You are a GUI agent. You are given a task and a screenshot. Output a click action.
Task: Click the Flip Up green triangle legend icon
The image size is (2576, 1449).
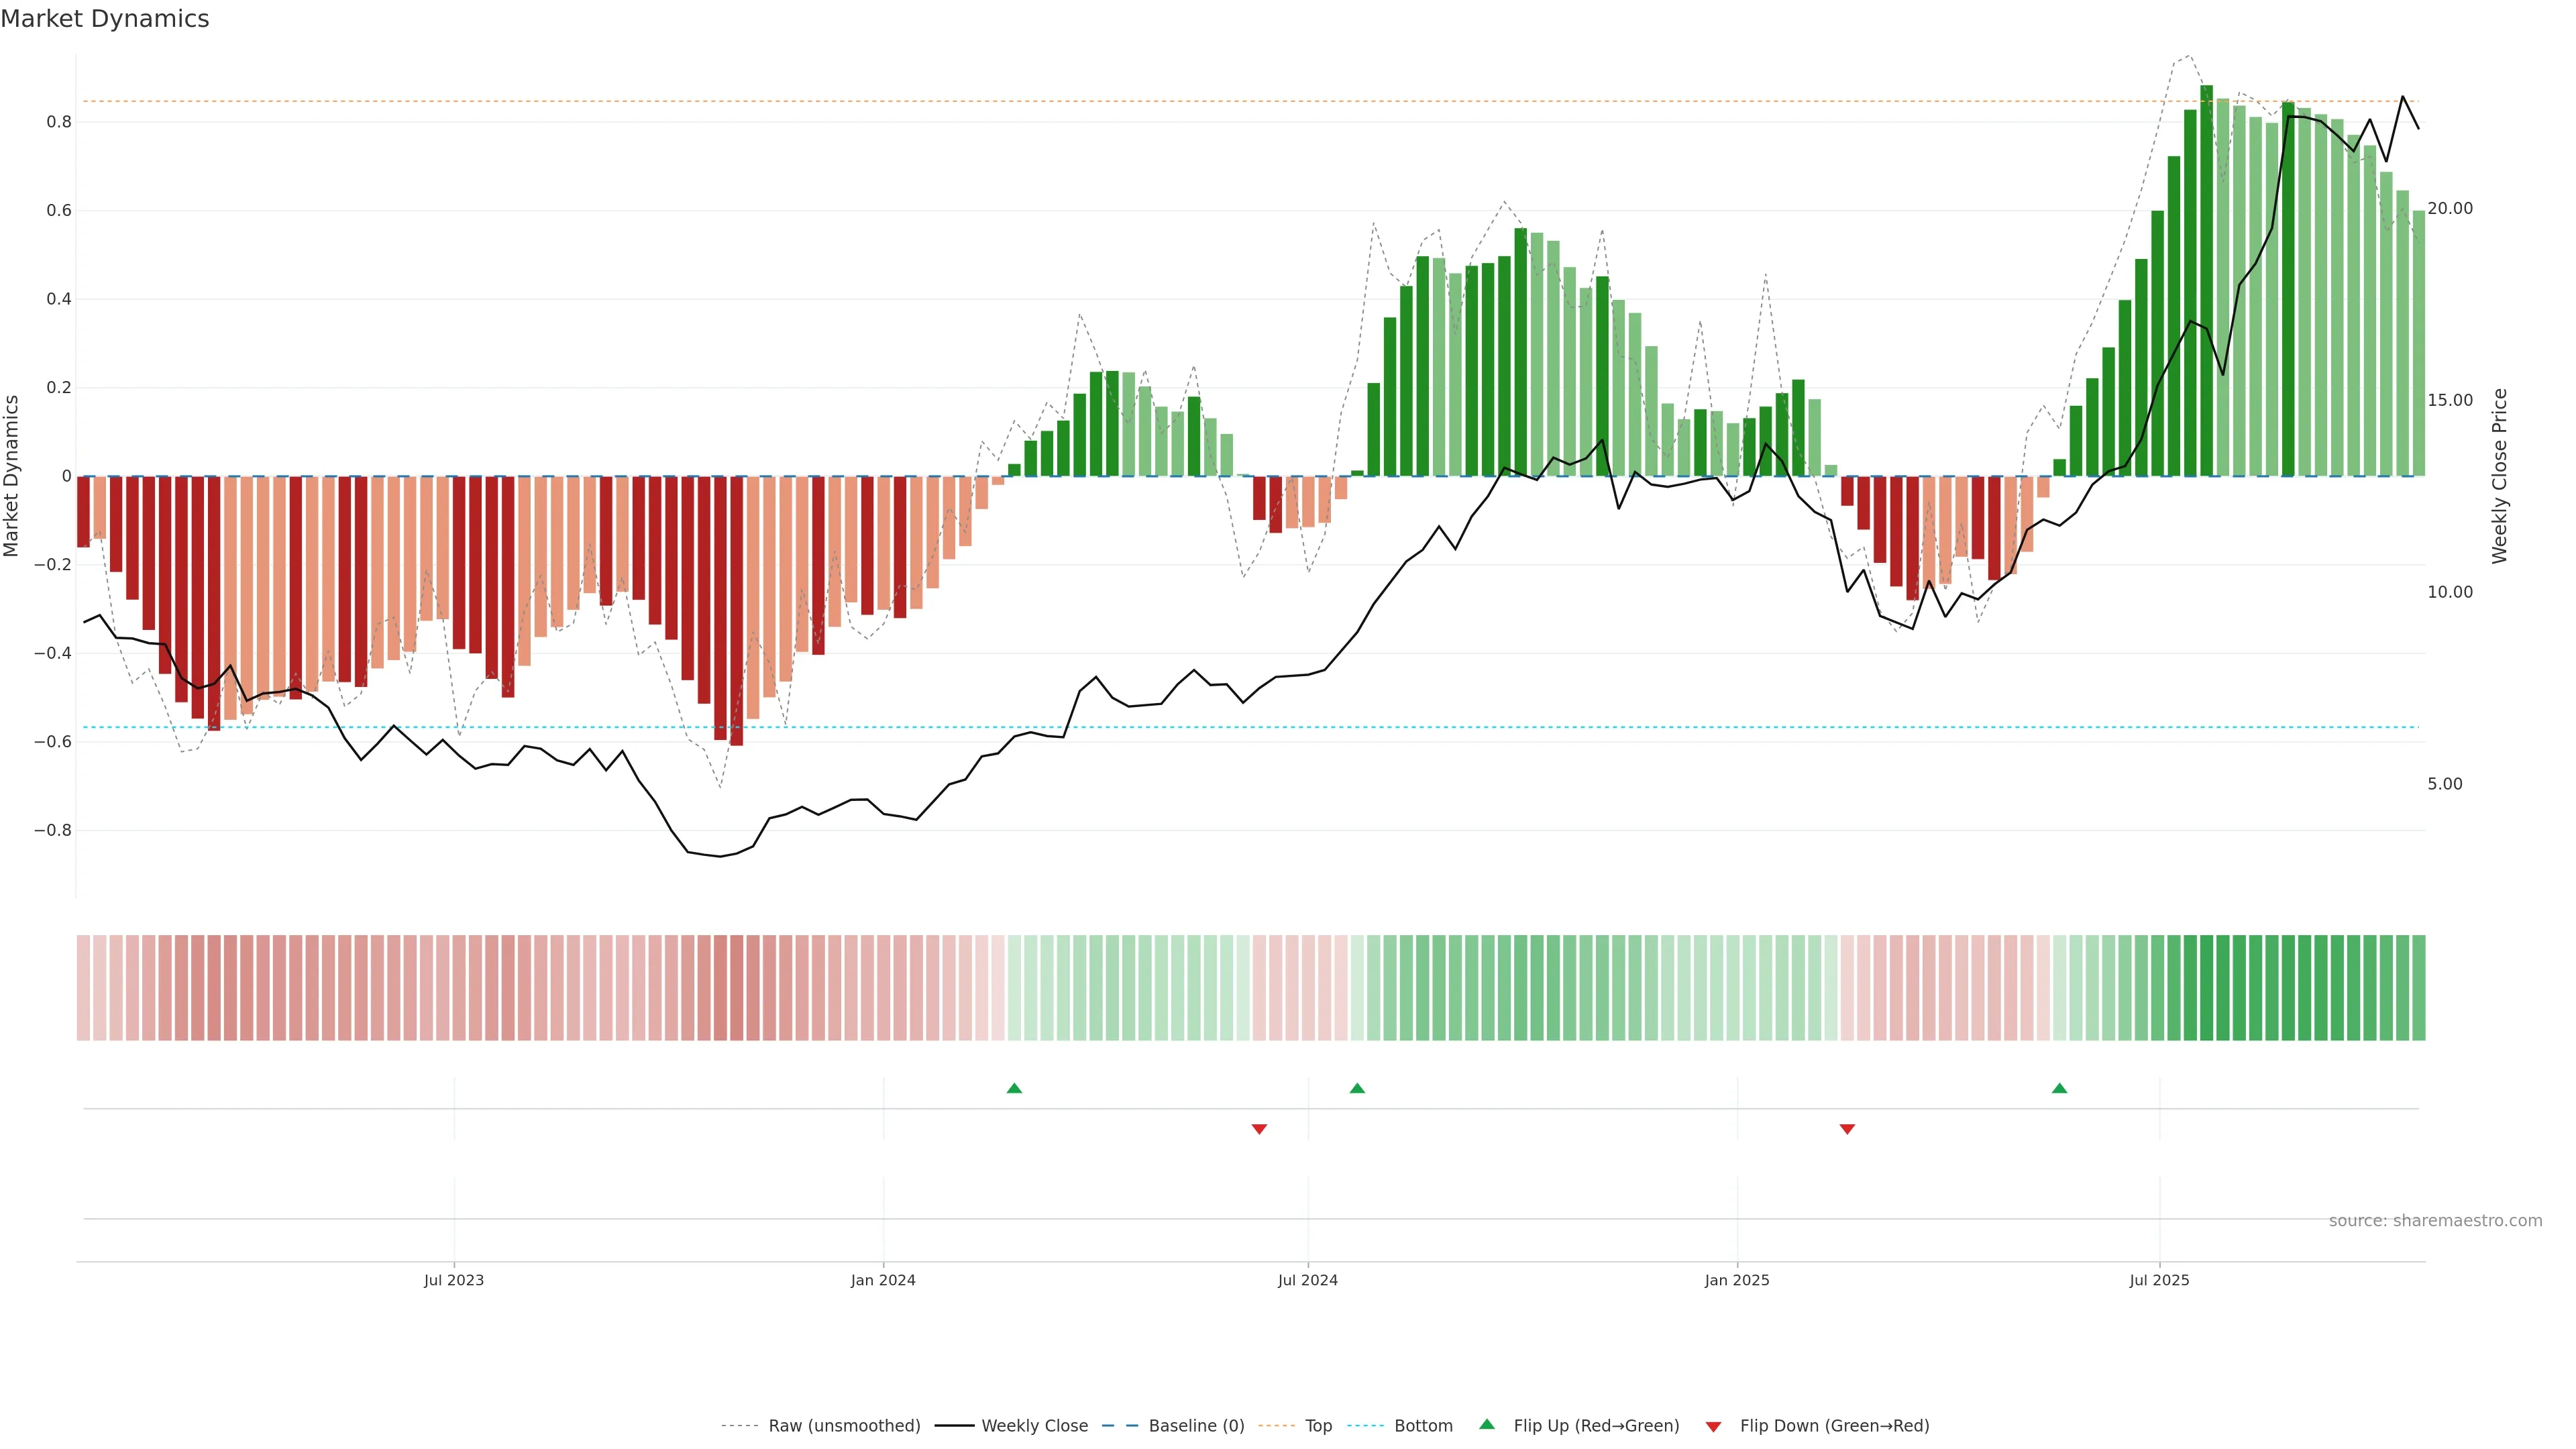tap(1487, 1424)
